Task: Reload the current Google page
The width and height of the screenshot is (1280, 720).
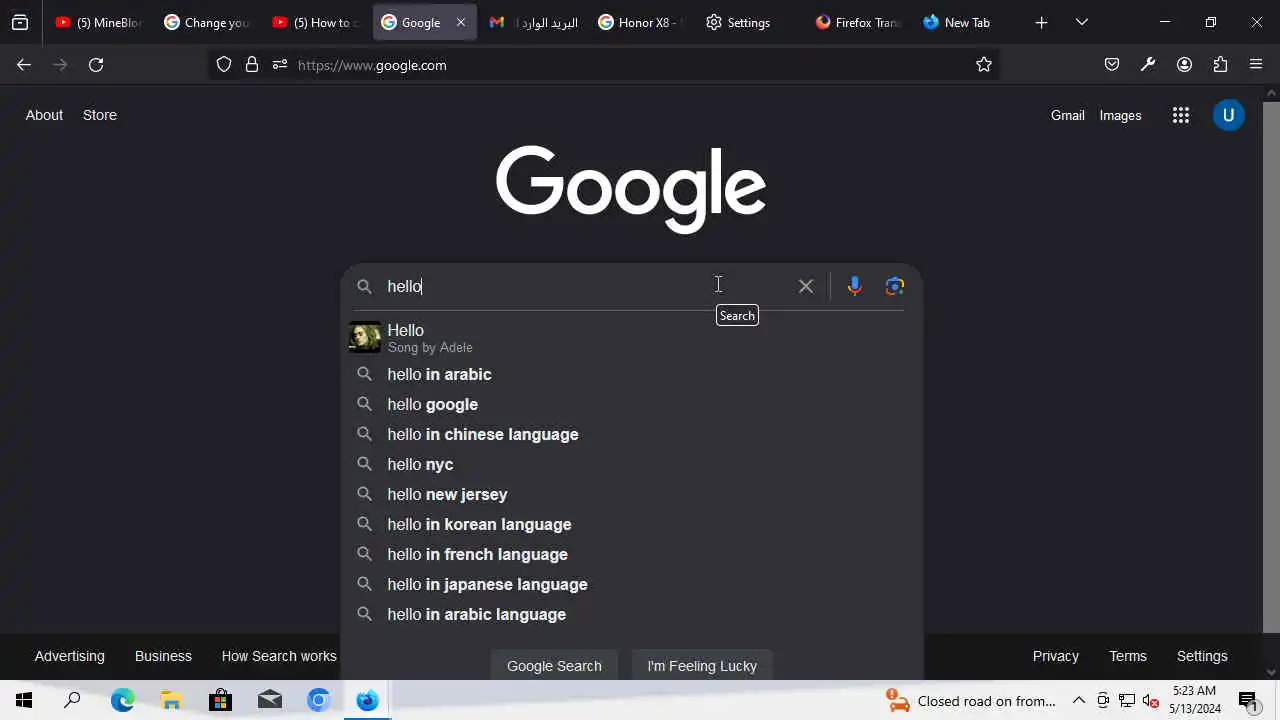Action: click(96, 65)
